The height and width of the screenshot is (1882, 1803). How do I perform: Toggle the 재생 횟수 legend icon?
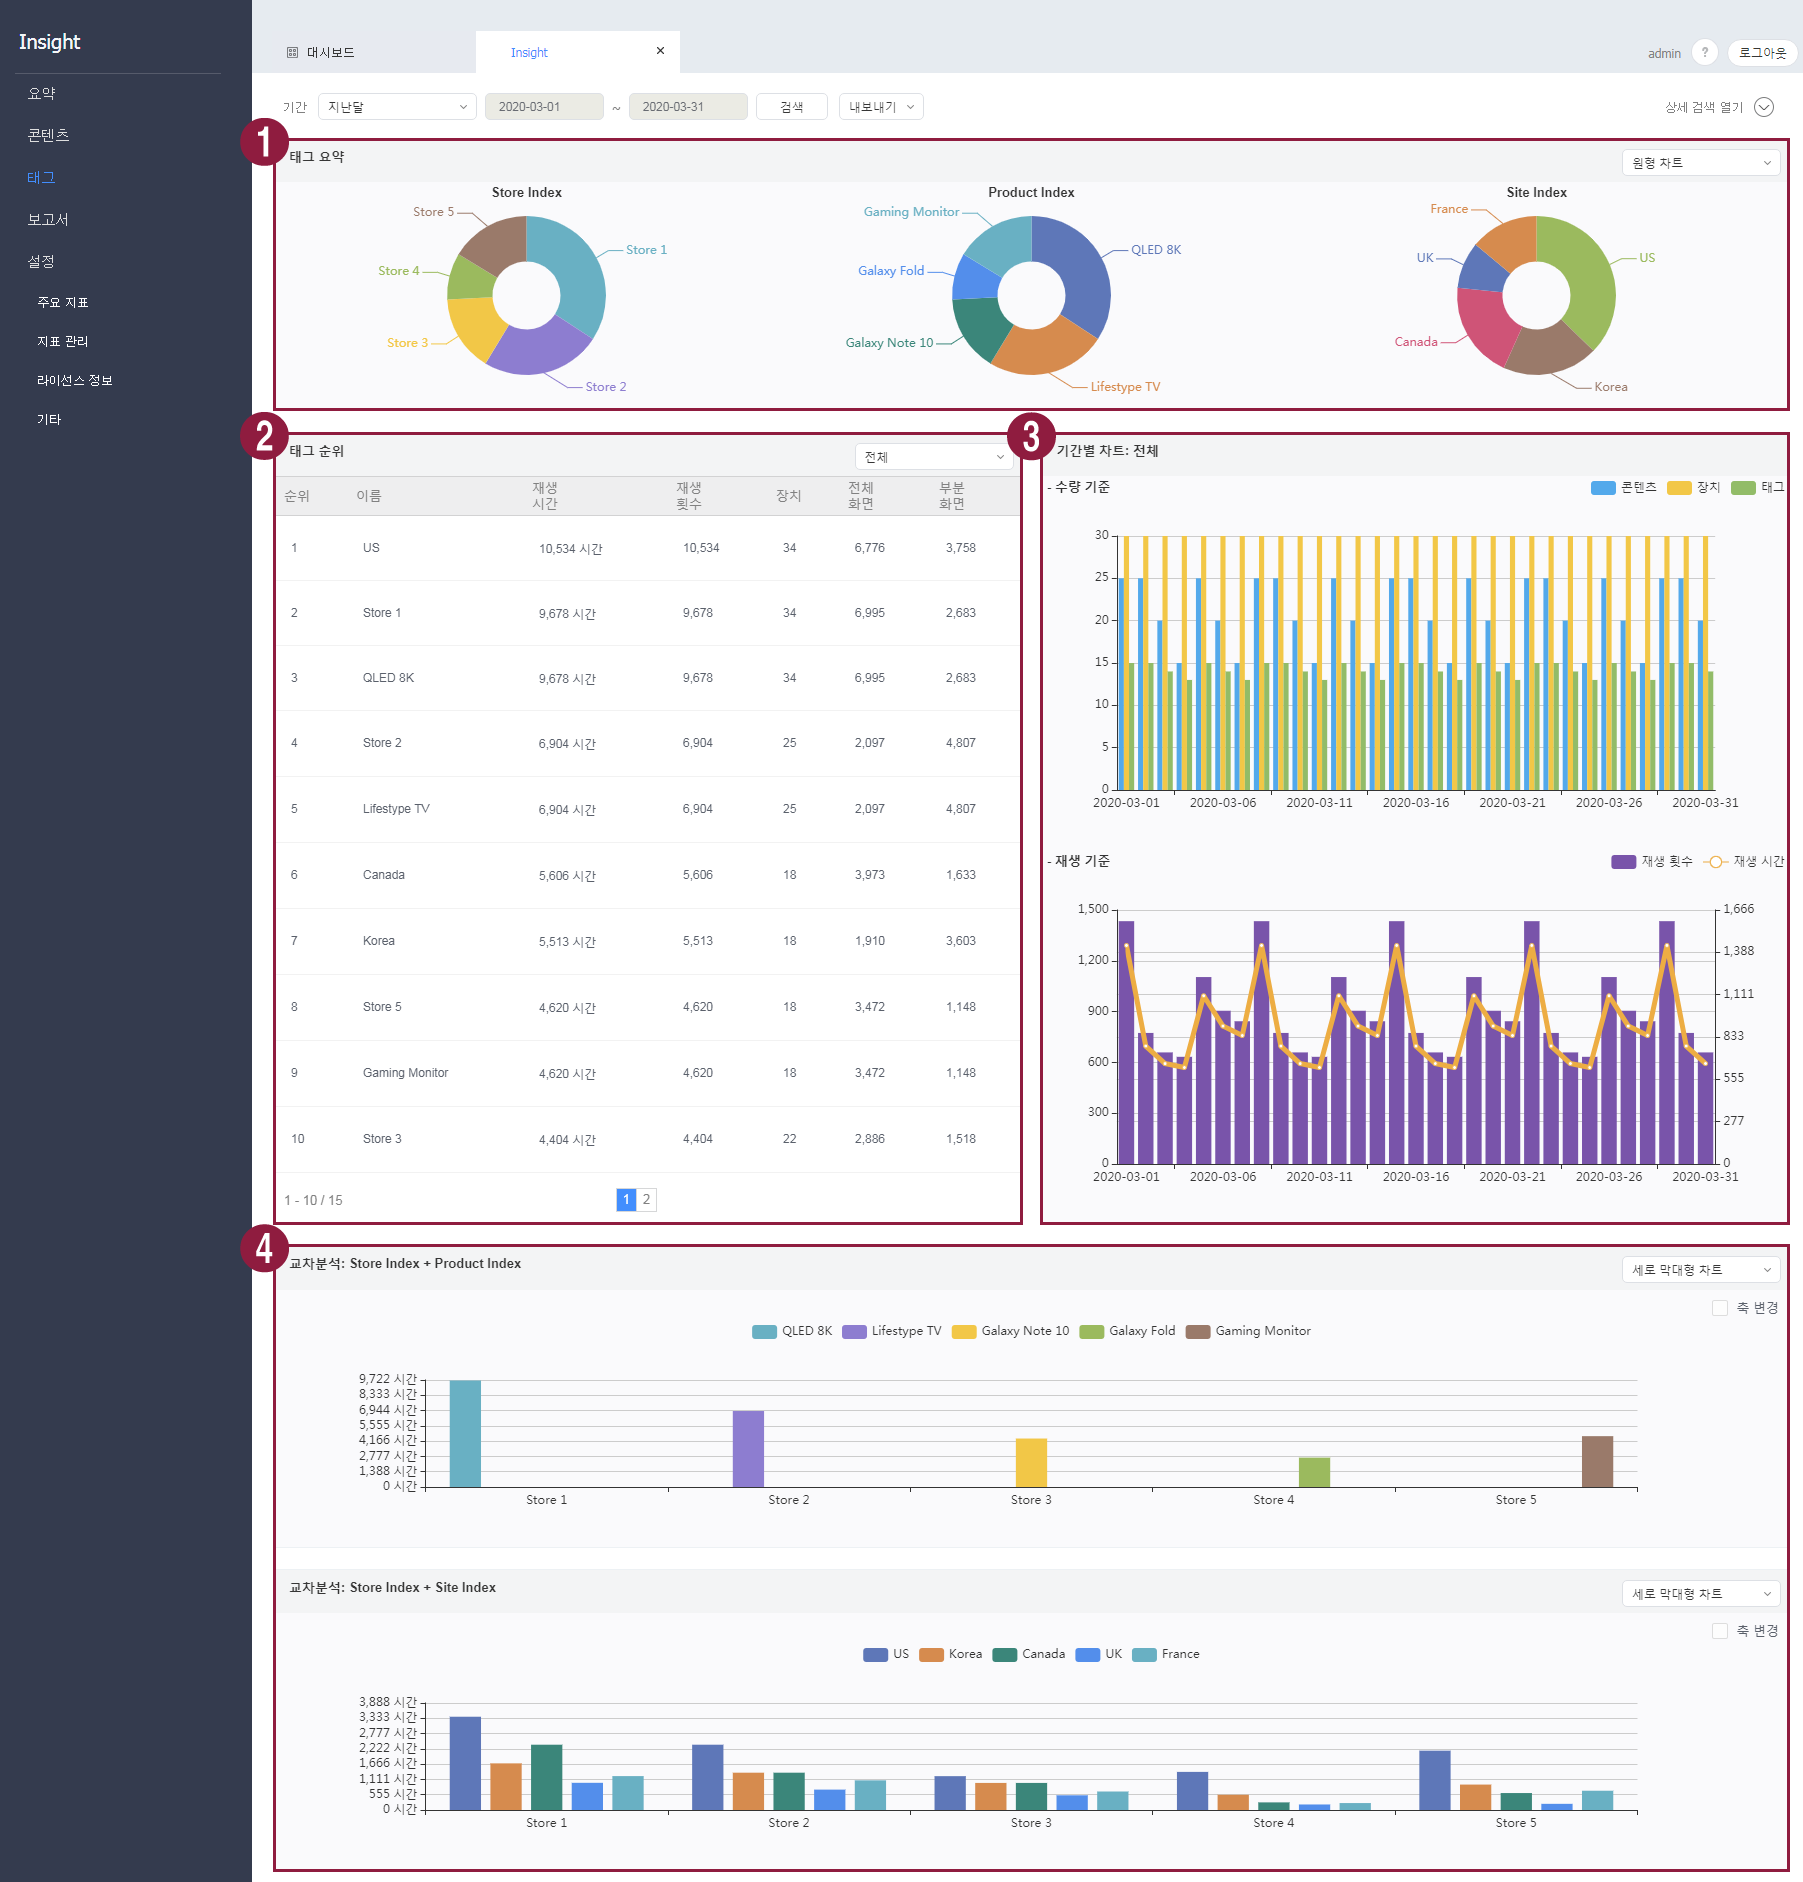coord(1623,862)
